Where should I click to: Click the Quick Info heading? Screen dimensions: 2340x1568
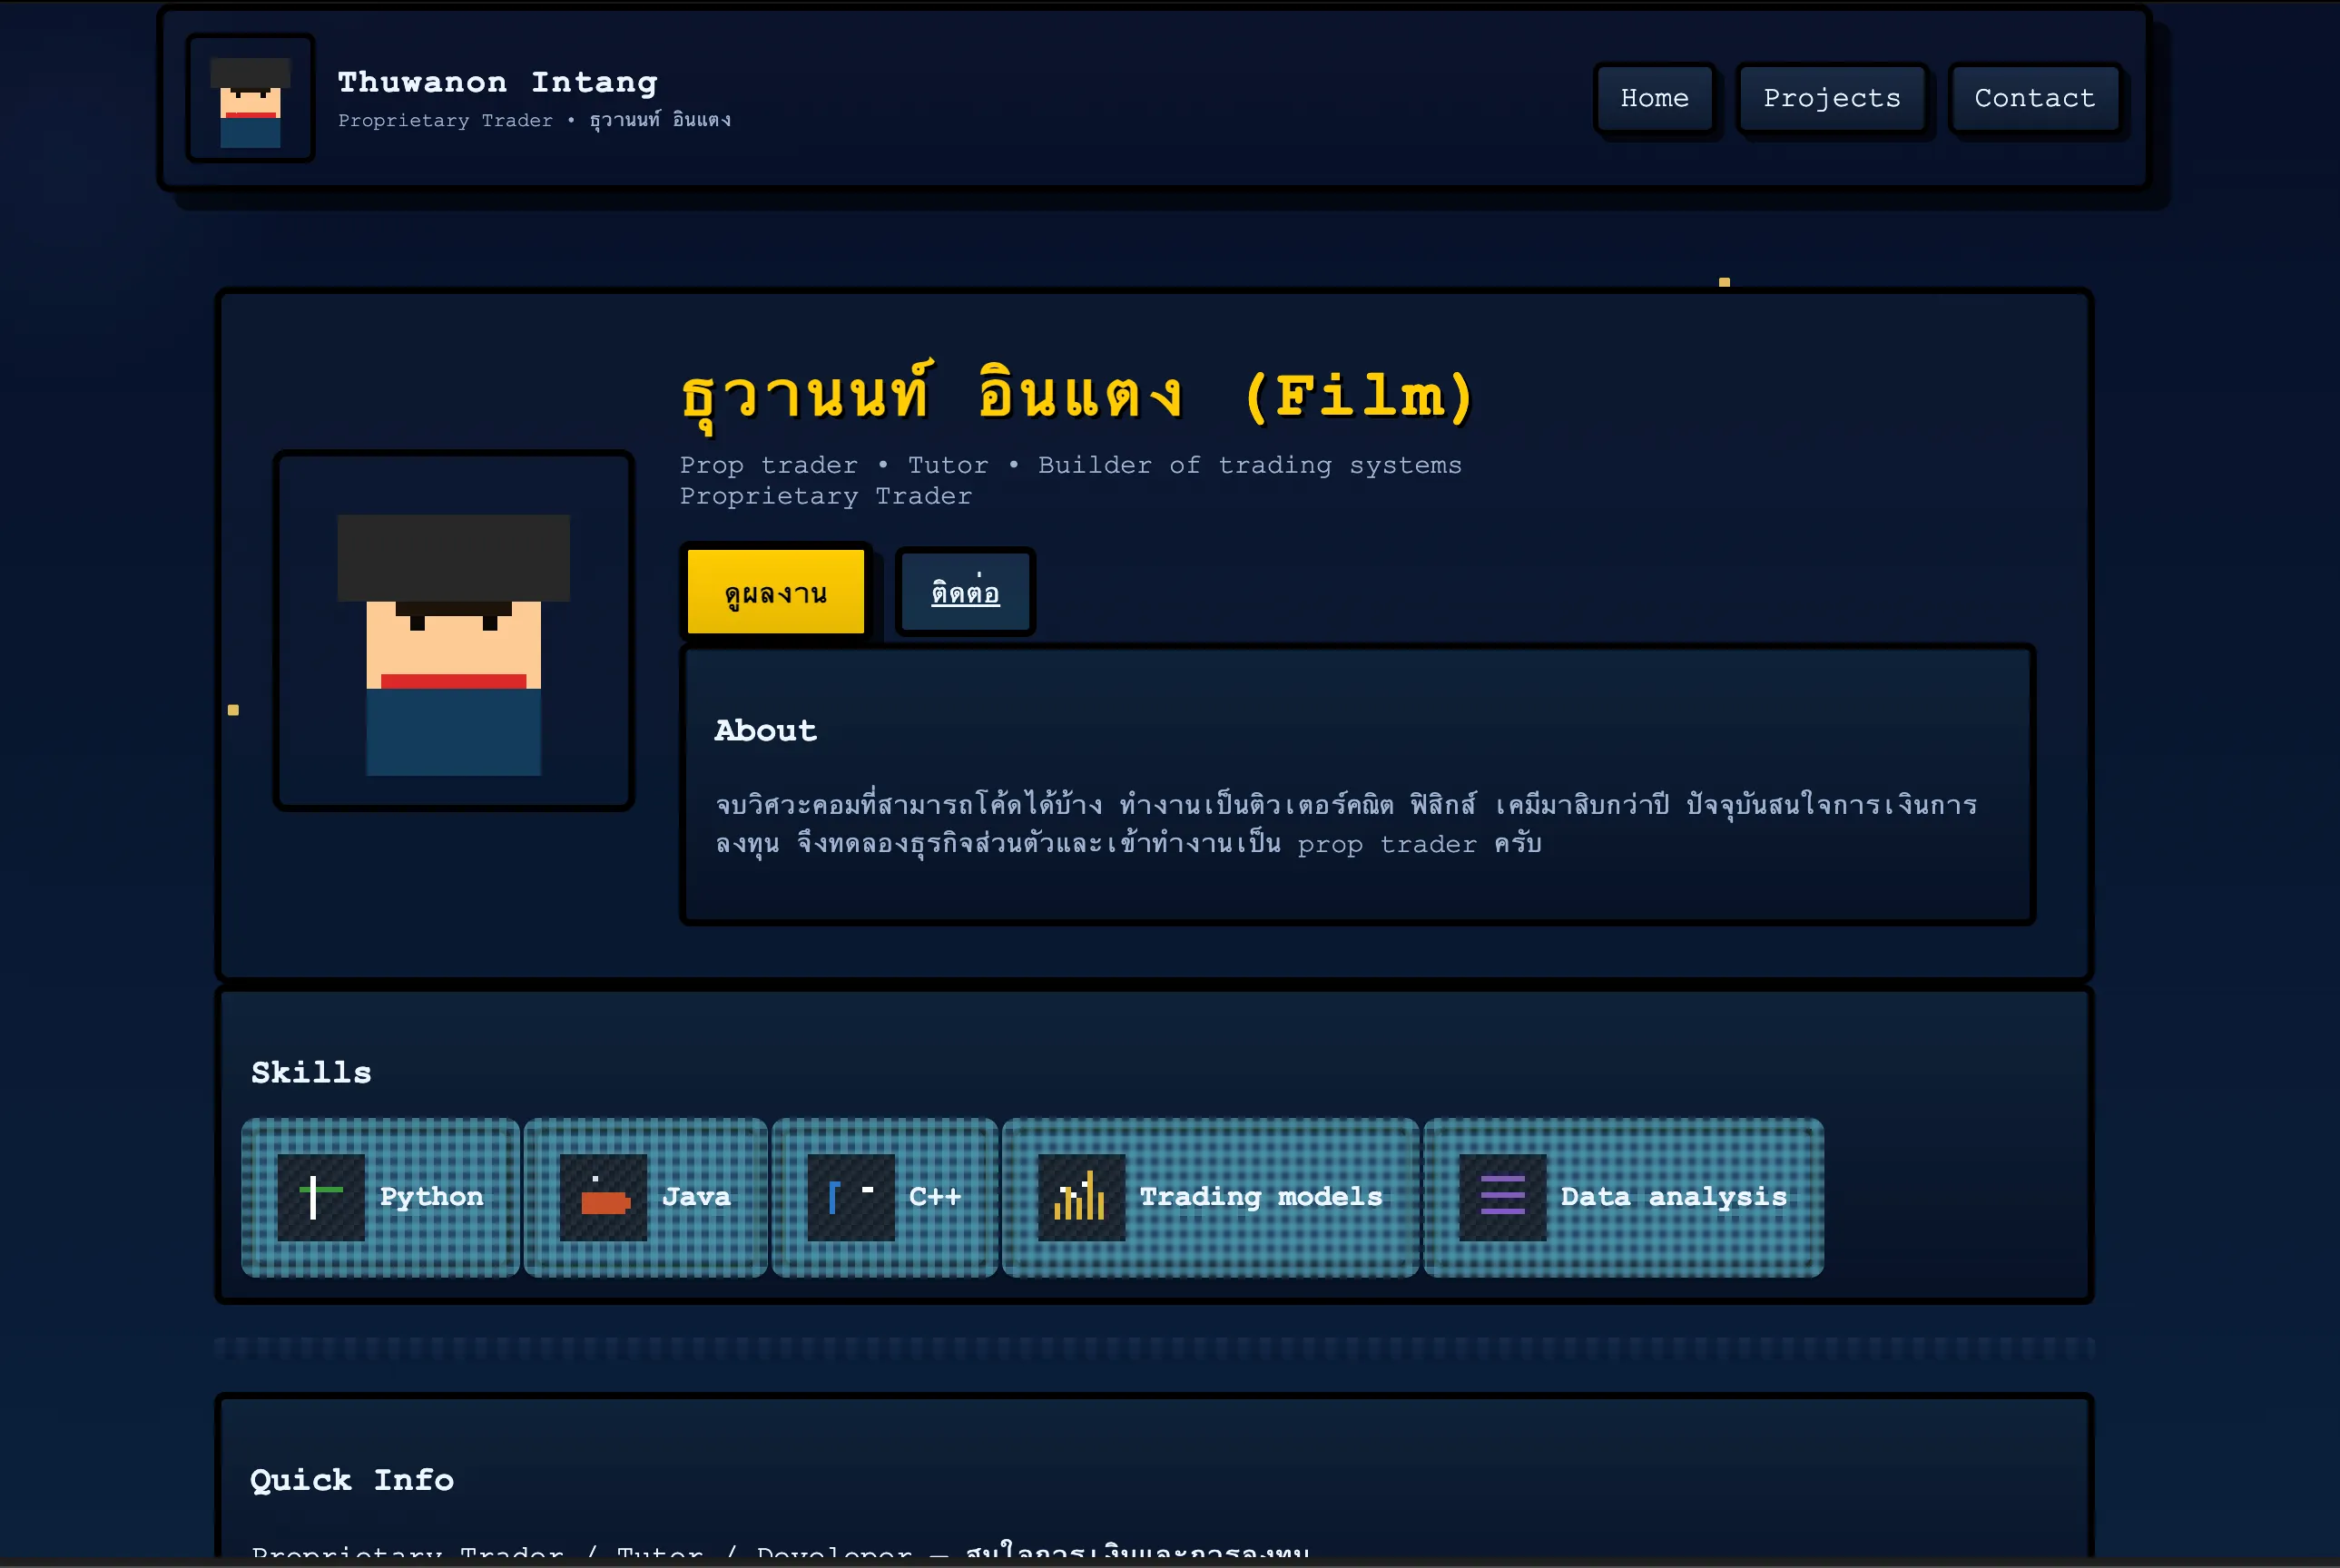351,1481
